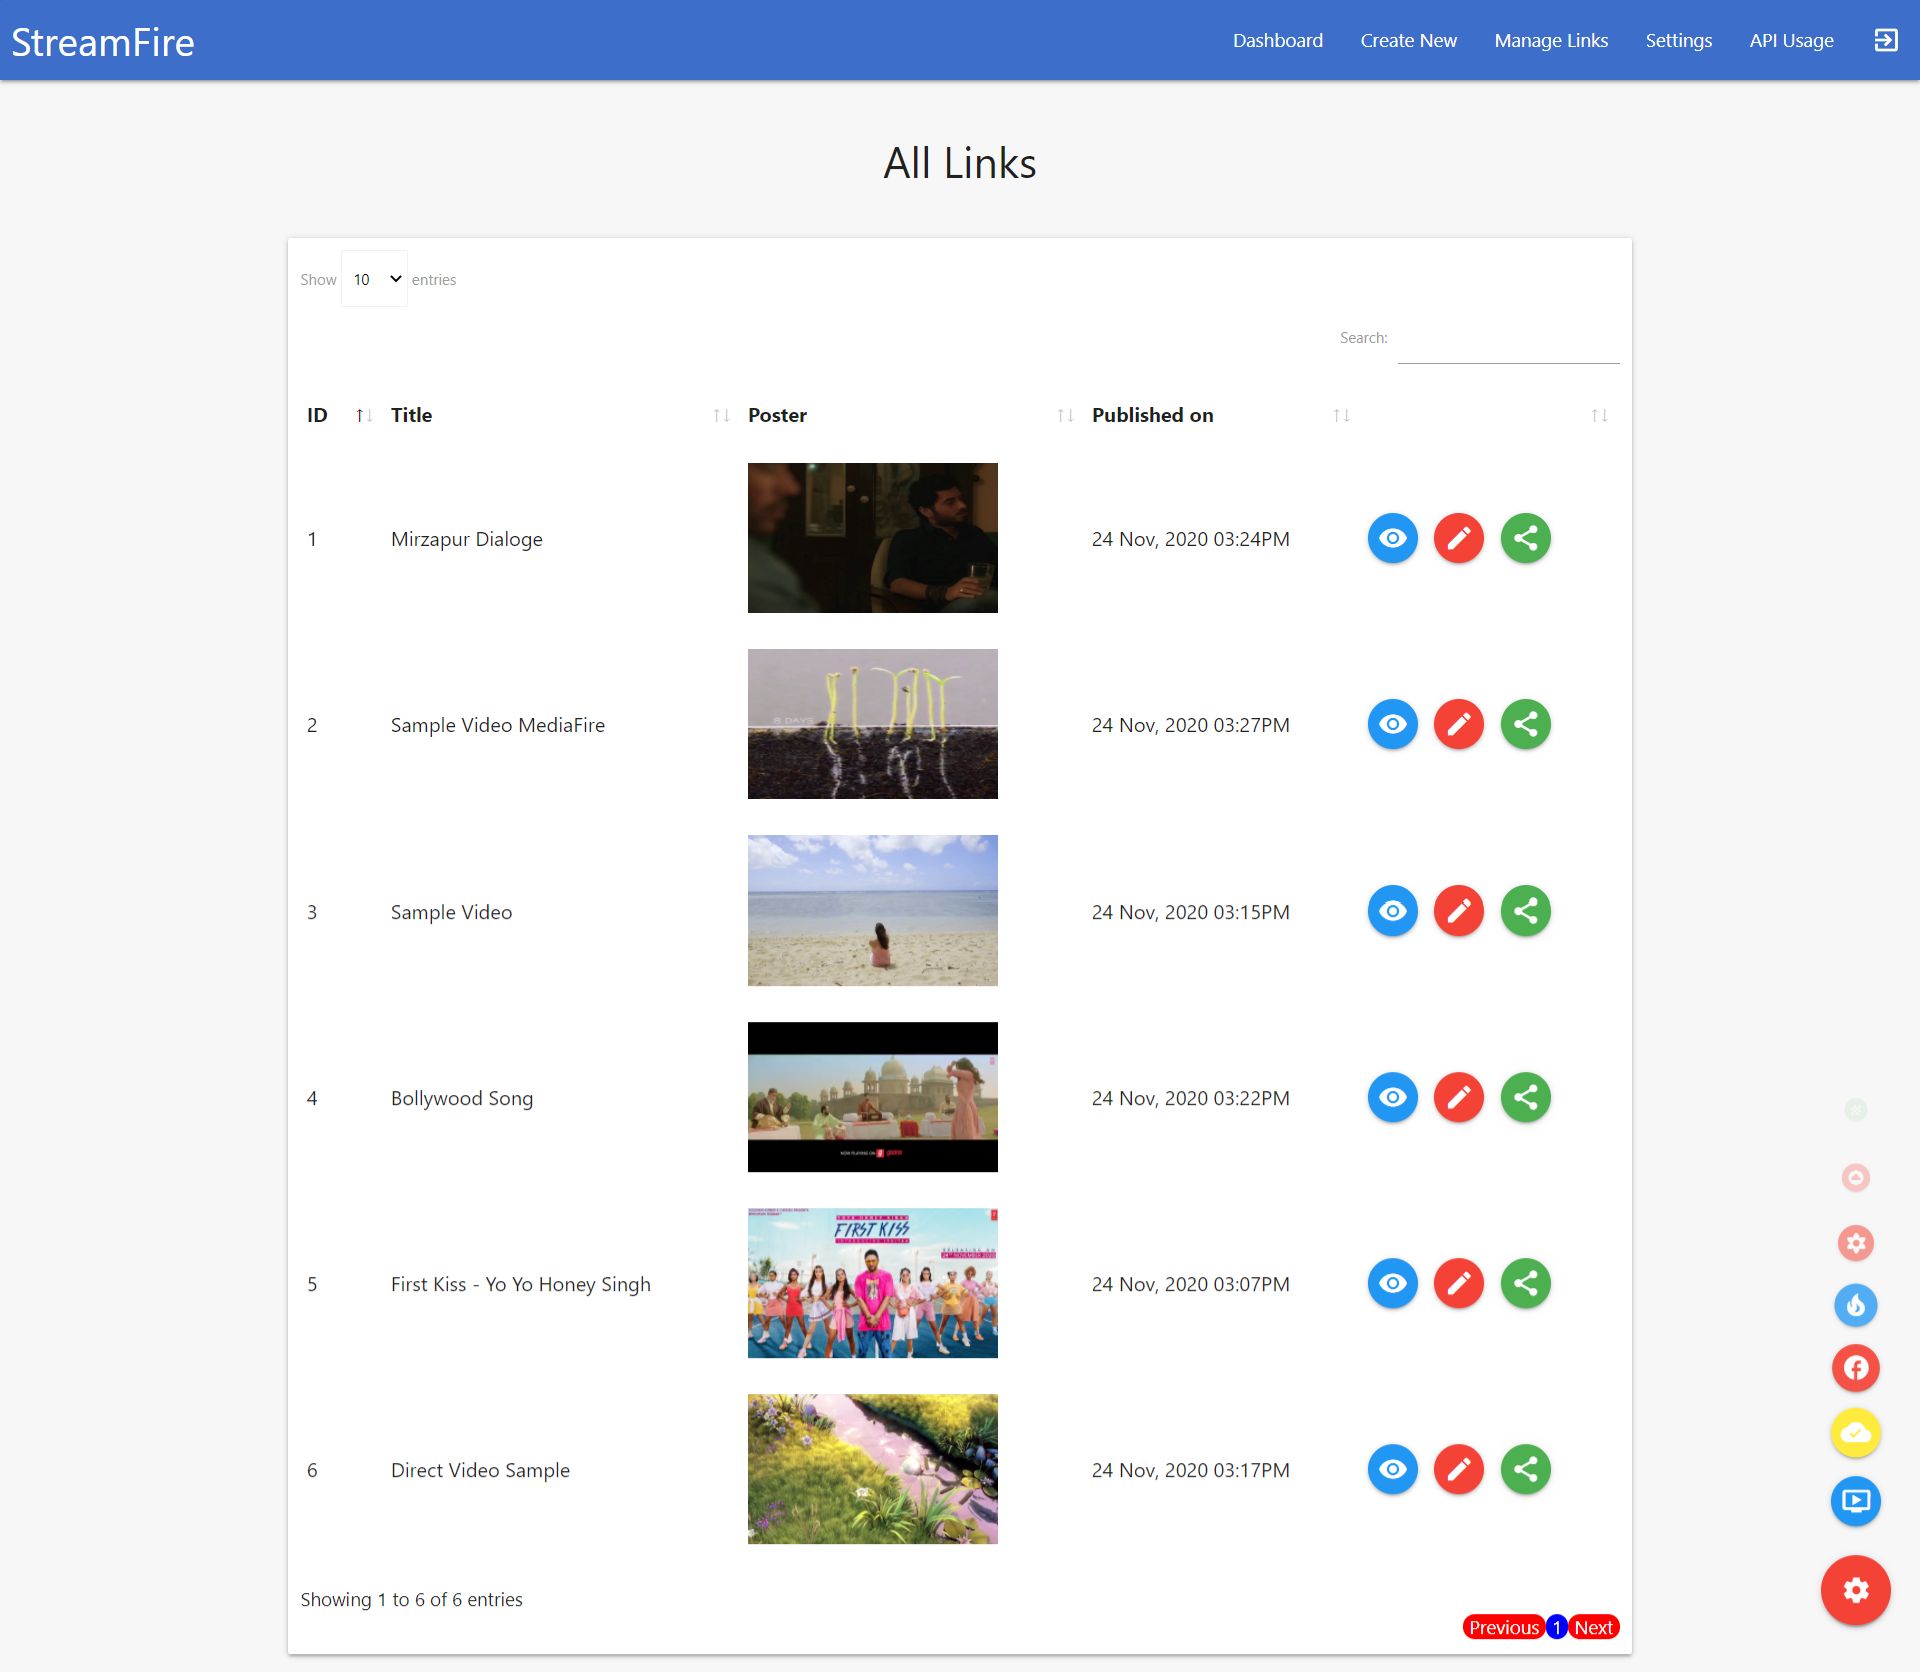Click the blue video player floating icon
The width and height of the screenshot is (1920, 1672).
click(1856, 1501)
